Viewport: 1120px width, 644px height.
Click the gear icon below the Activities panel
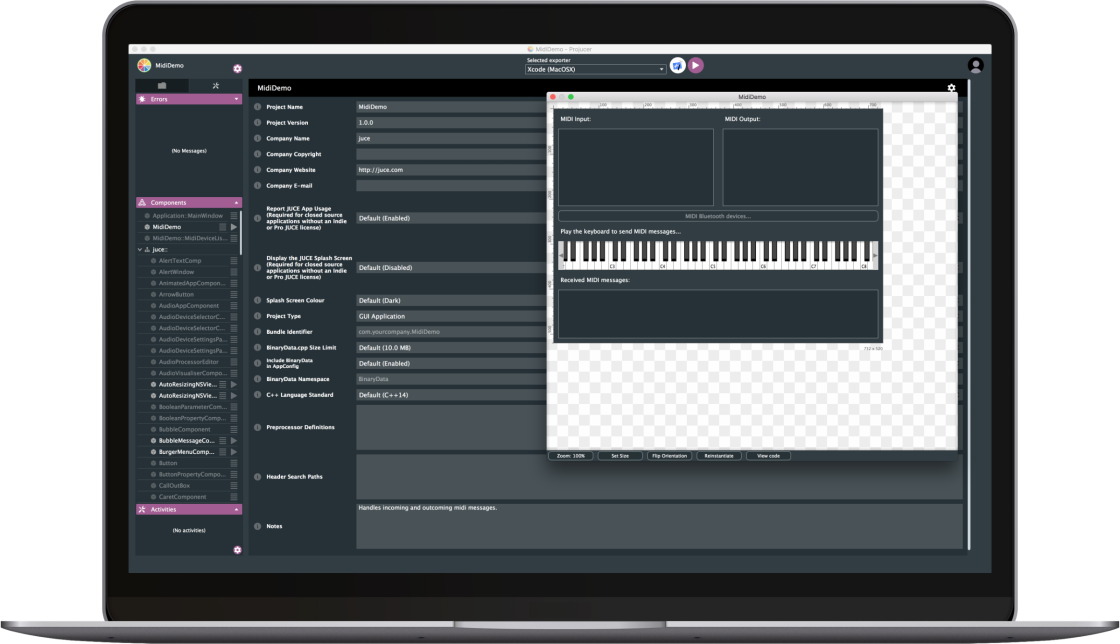tap(237, 549)
